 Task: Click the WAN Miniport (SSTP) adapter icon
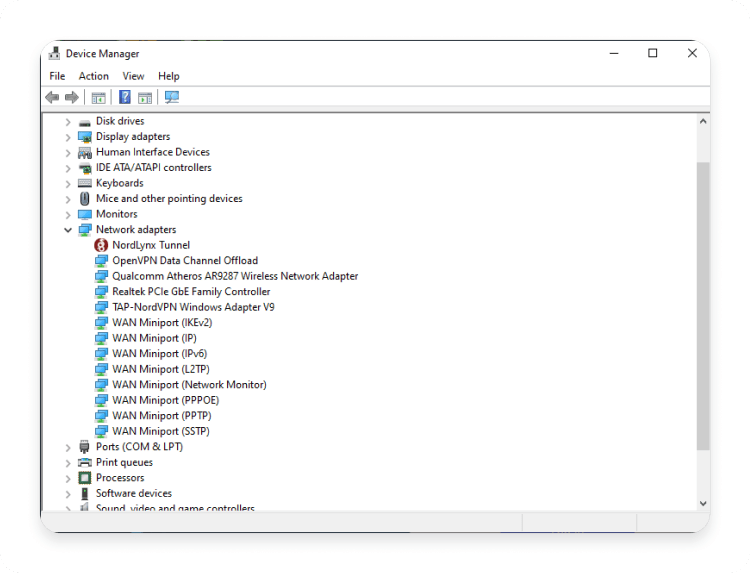coord(101,431)
